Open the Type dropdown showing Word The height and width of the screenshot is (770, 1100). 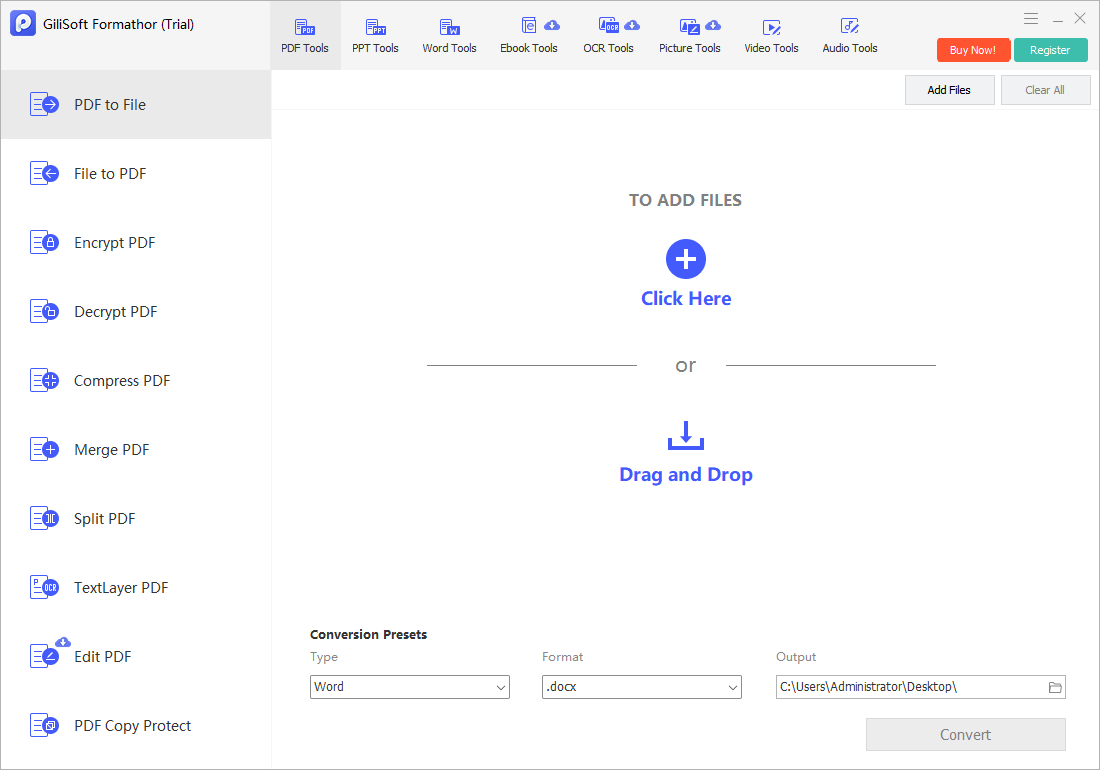[410, 687]
